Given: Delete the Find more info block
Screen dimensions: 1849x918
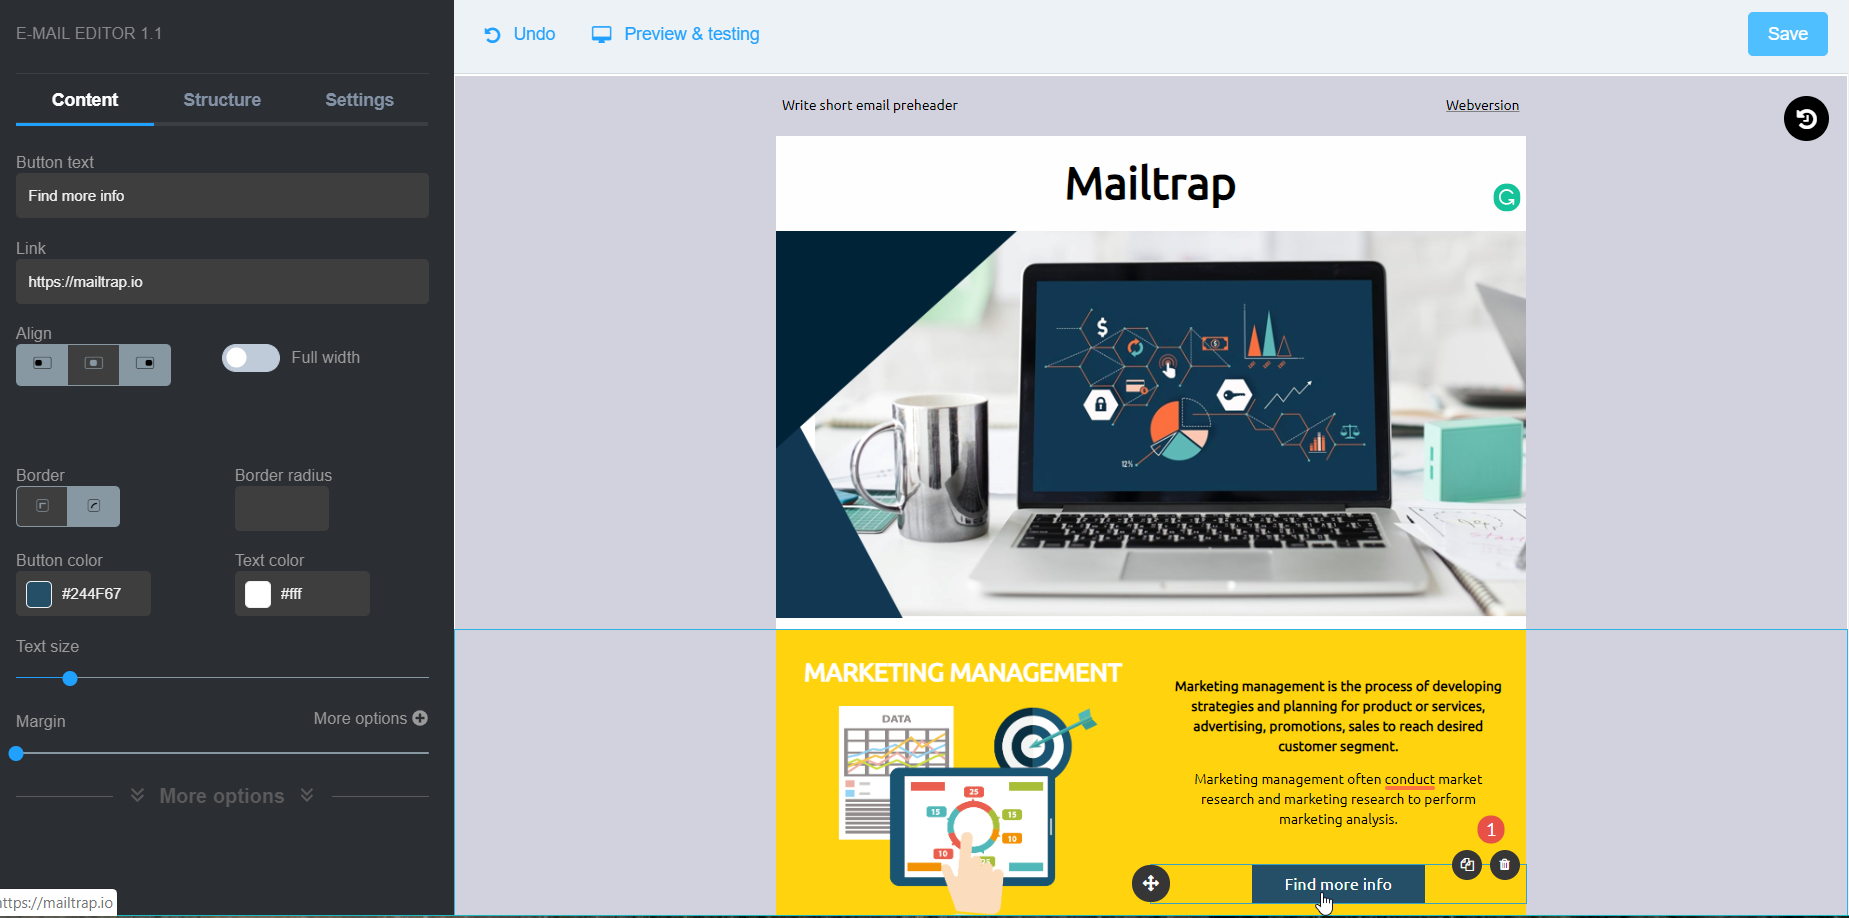Looking at the screenshot, I should pos(1505,865).
